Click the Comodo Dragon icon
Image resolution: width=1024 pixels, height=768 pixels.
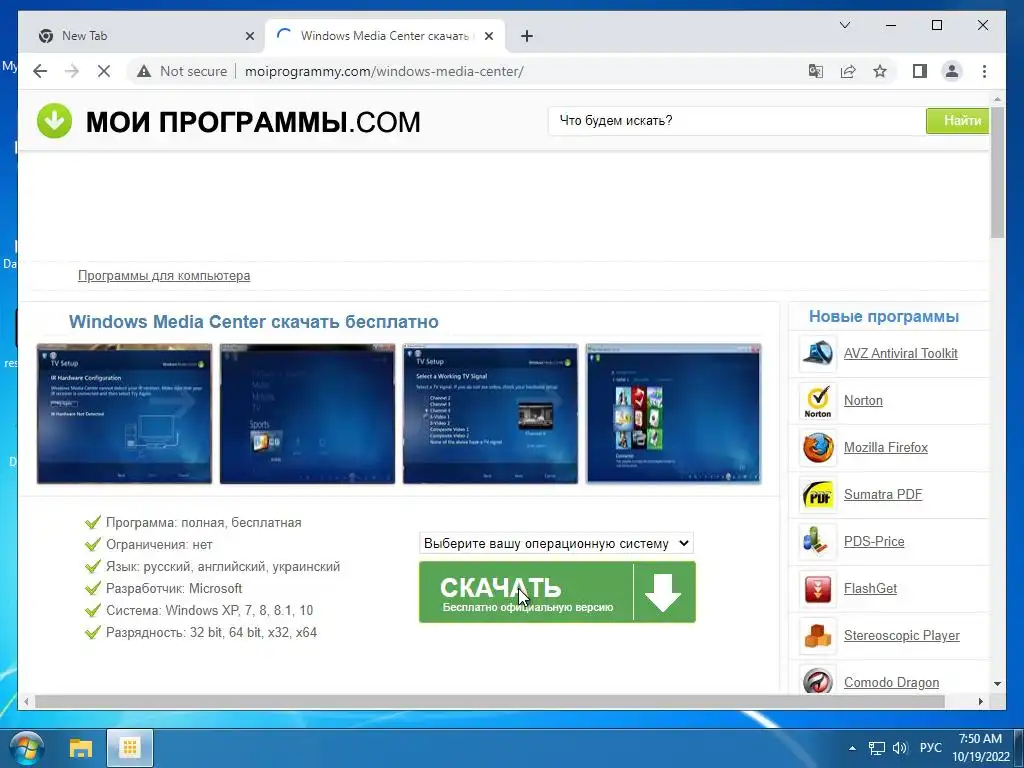[818, 680]
